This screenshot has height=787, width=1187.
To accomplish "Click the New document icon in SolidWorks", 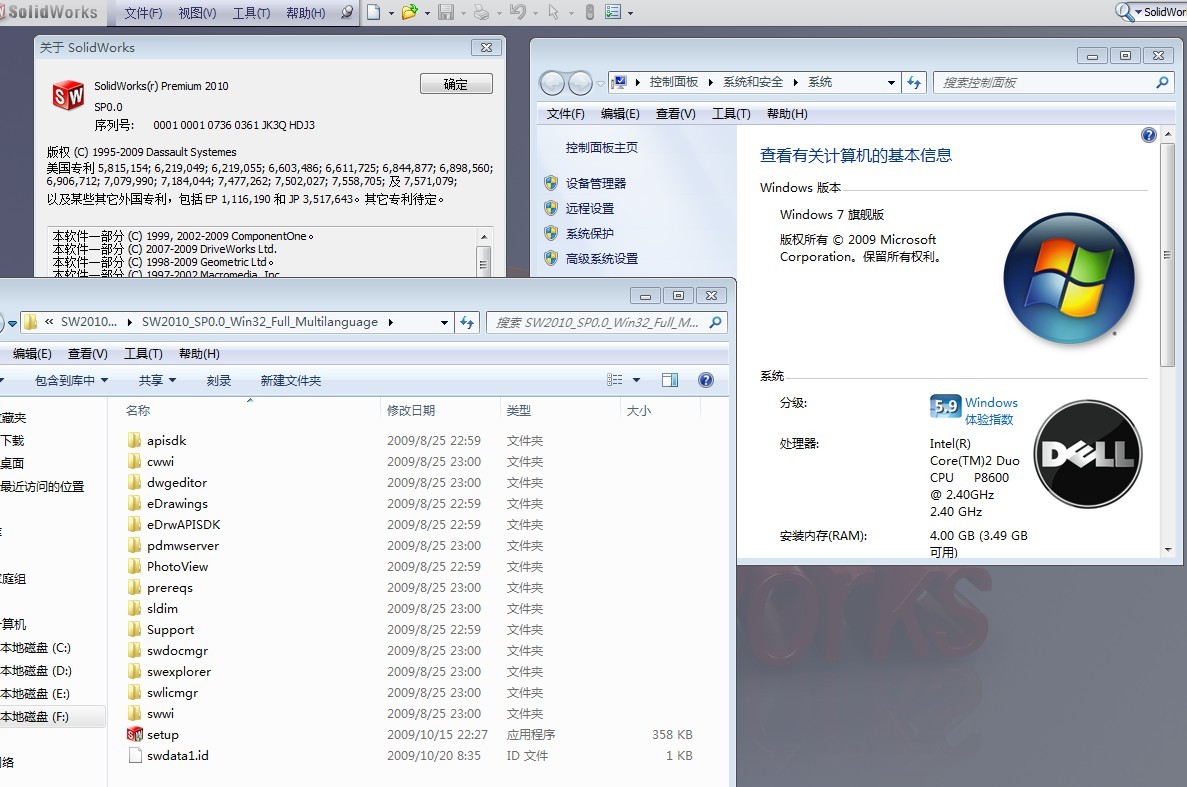I will click(x=373, y=12).
